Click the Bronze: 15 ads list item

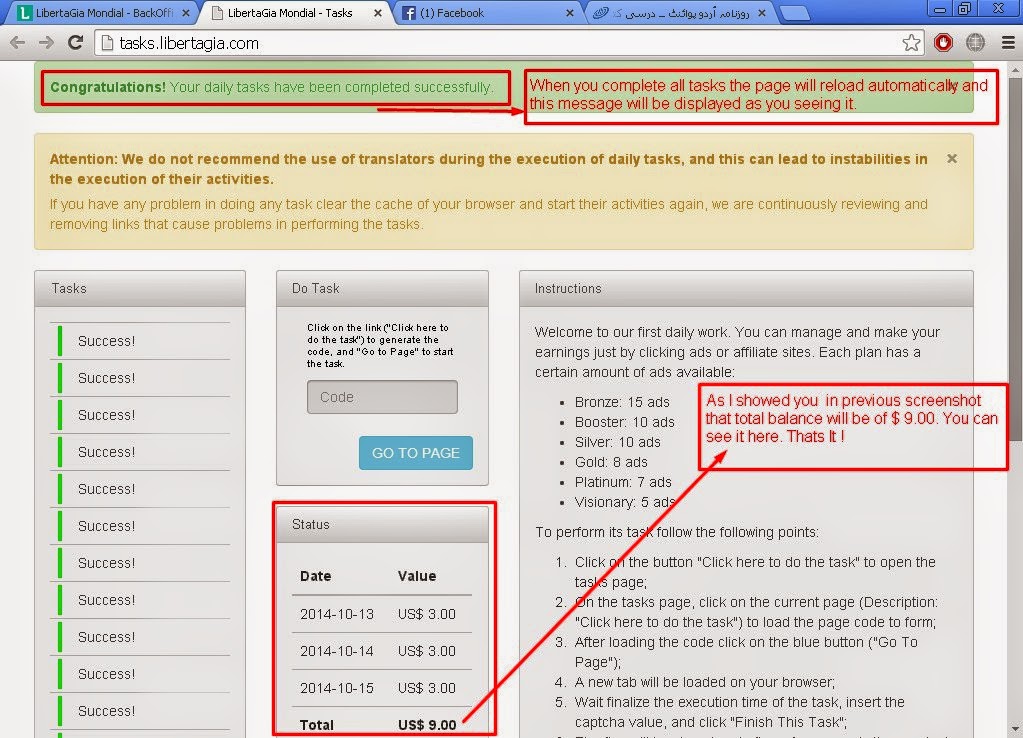622,402
